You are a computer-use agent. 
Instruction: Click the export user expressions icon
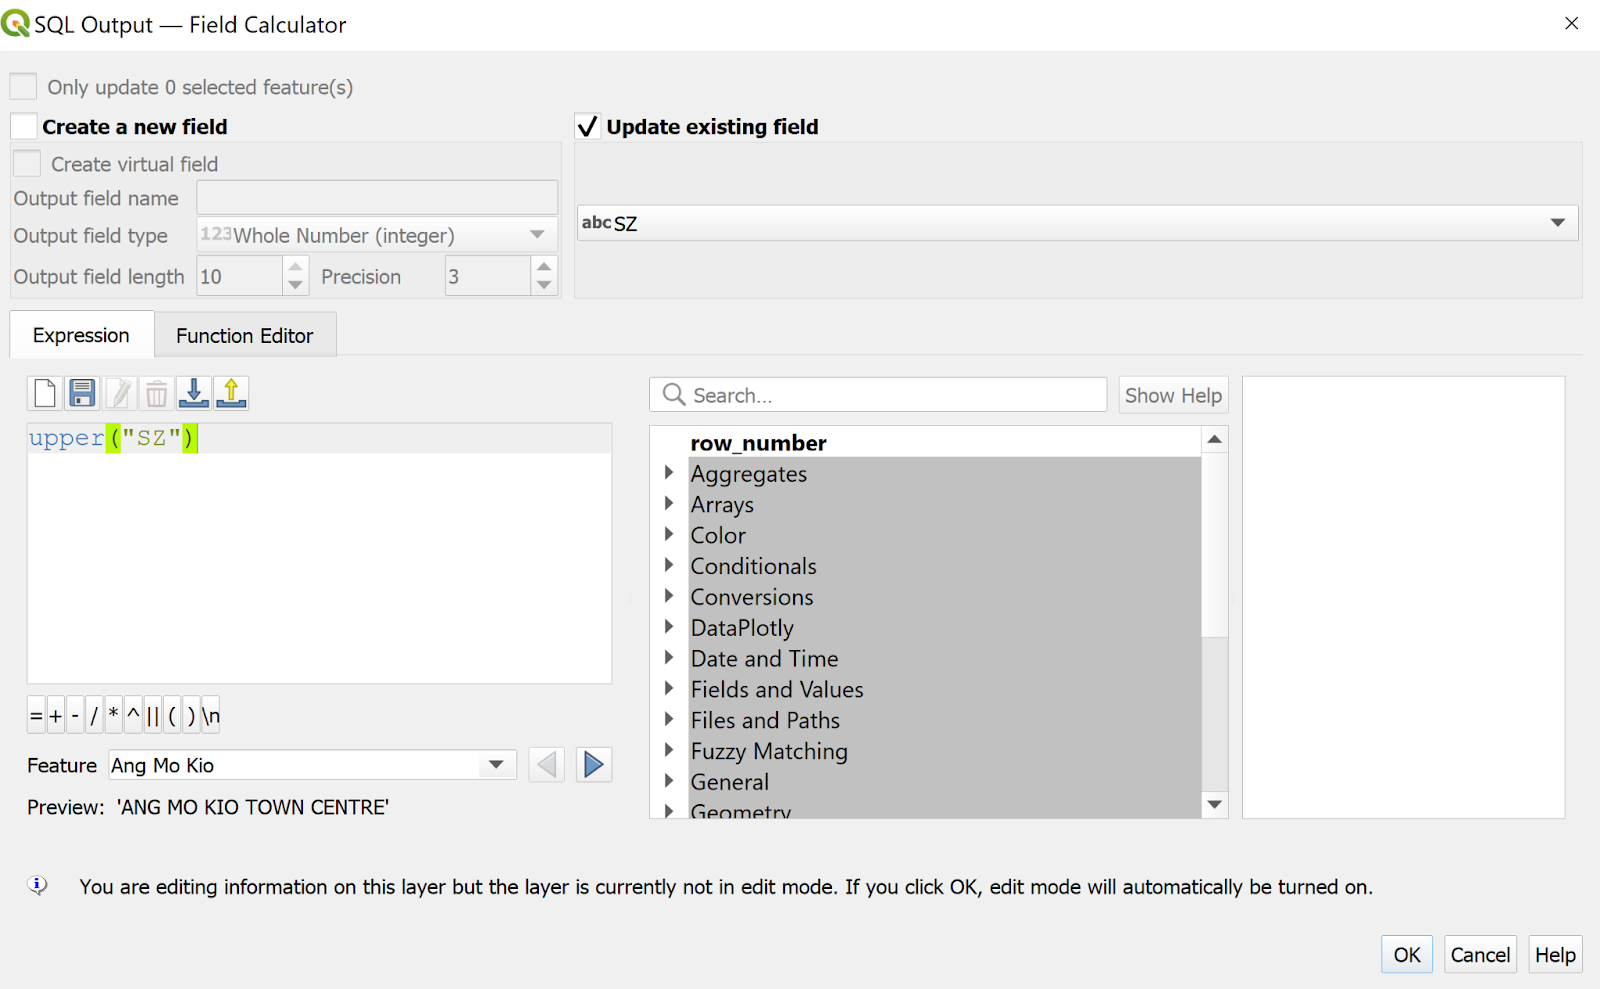point(231,394)
